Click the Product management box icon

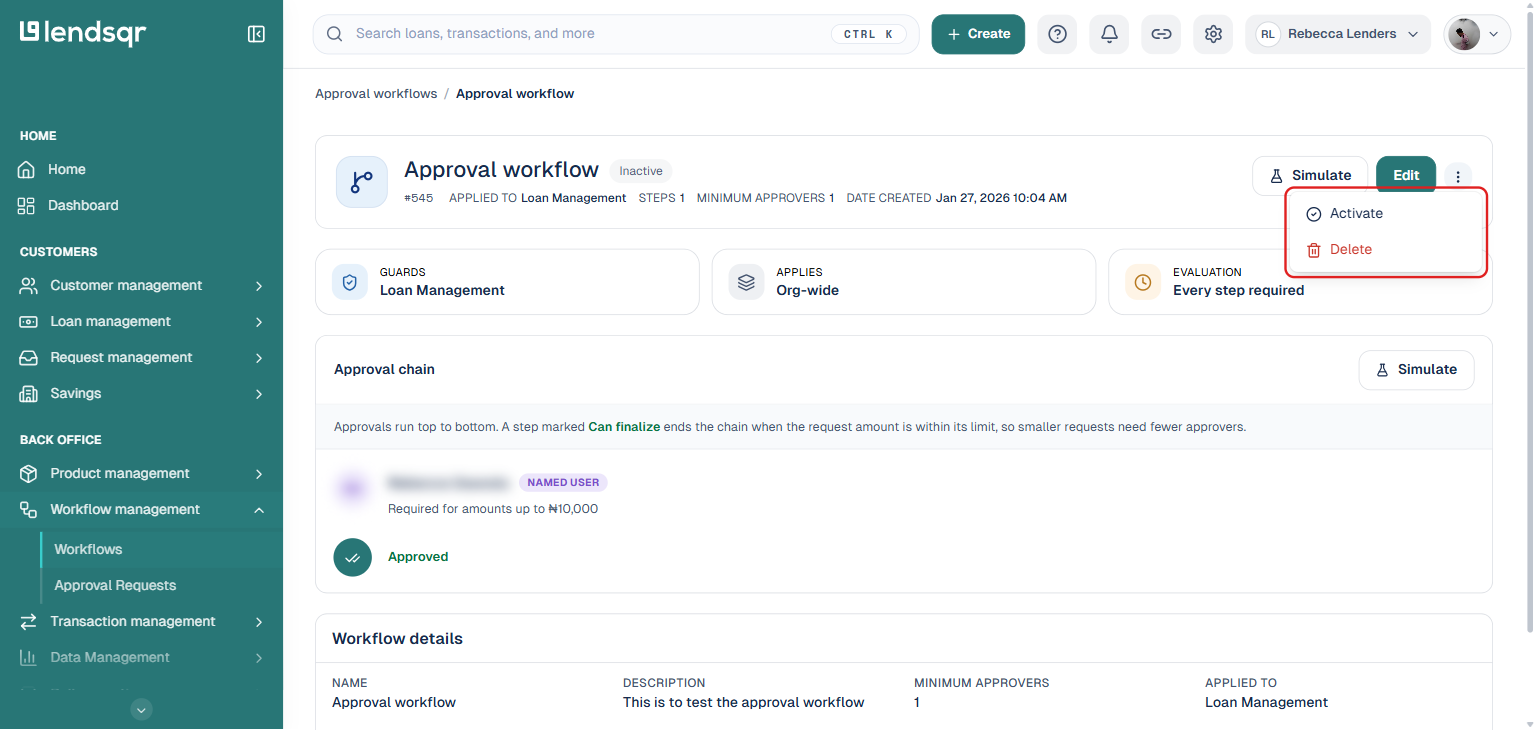tap(29, 473)
